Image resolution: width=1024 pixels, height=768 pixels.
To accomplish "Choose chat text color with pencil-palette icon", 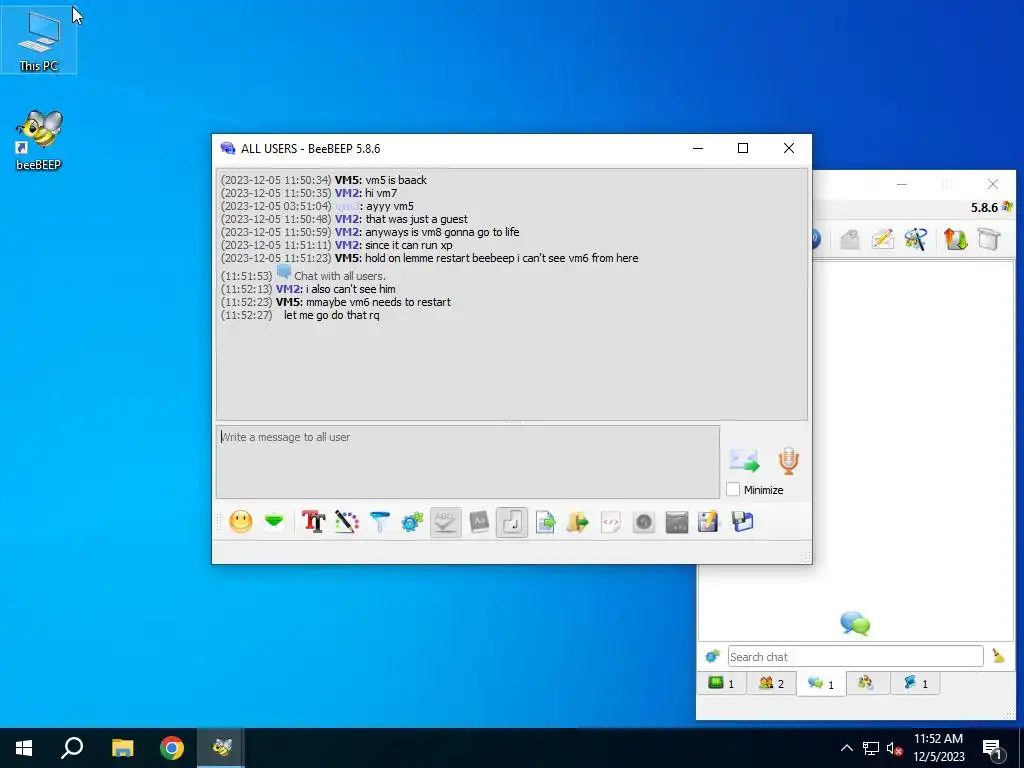I will [347, 522].
